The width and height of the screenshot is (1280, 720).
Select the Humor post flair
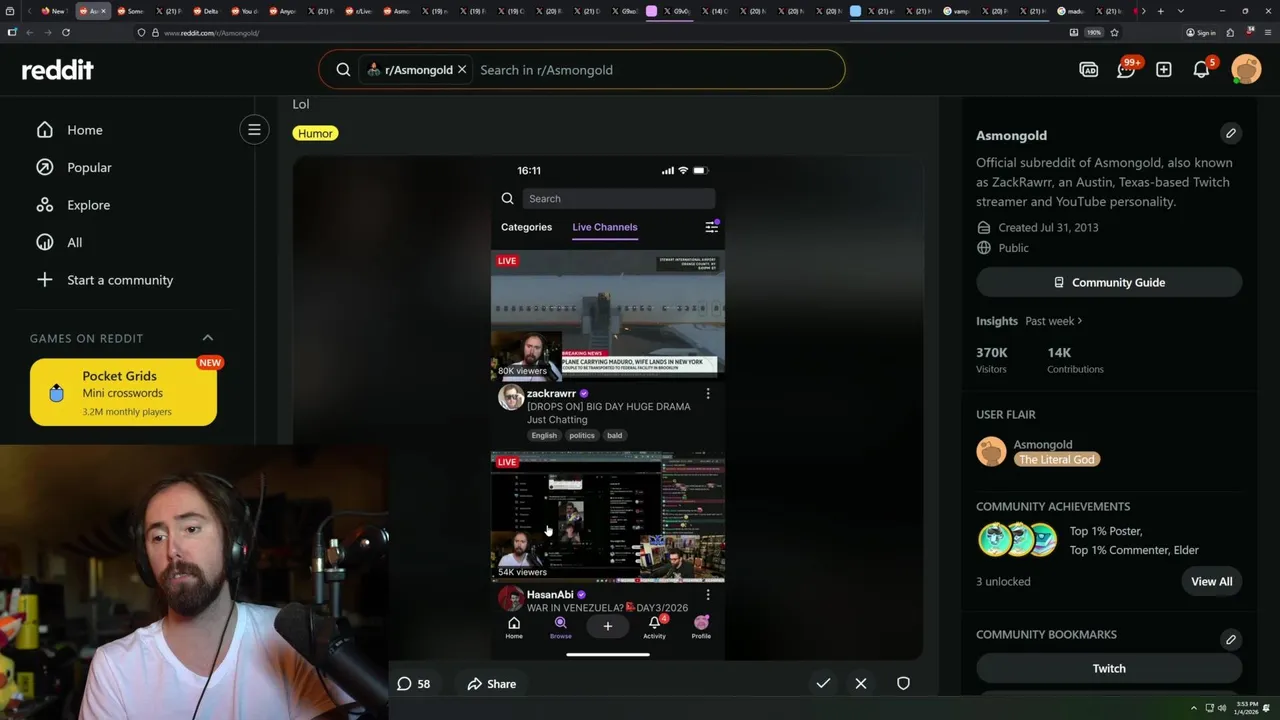coord(315,133)
